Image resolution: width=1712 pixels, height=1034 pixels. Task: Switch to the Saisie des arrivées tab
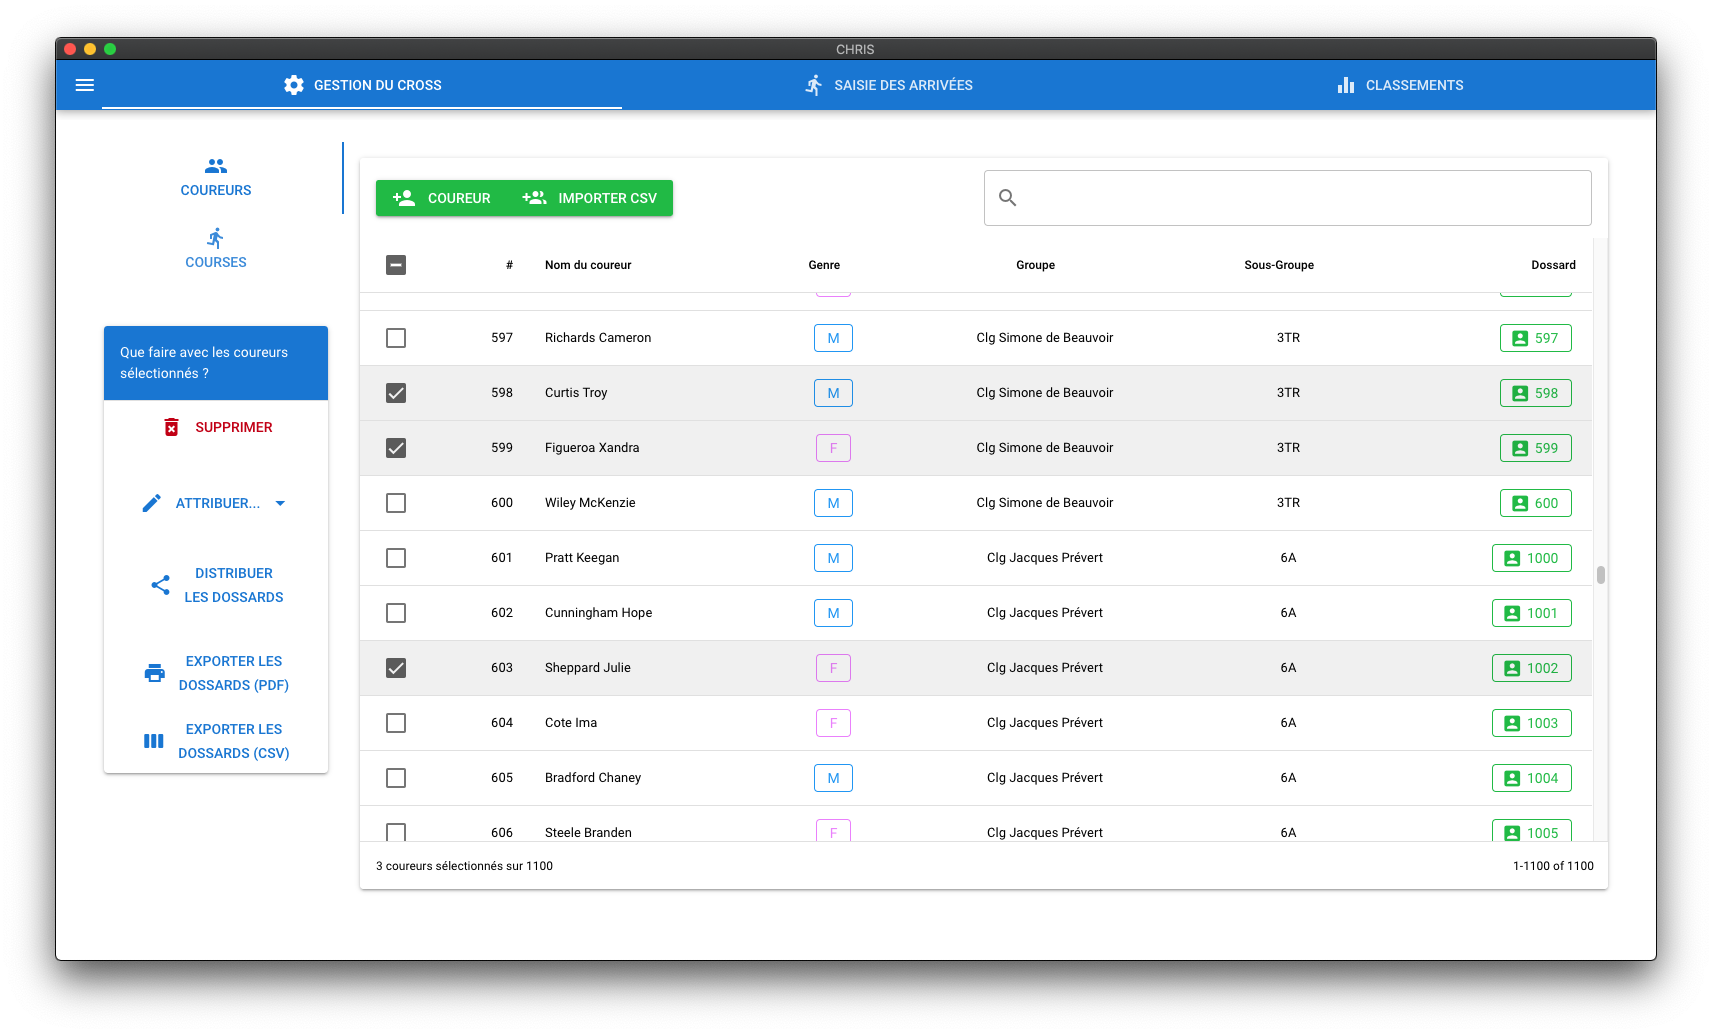(x=889, y=85)
